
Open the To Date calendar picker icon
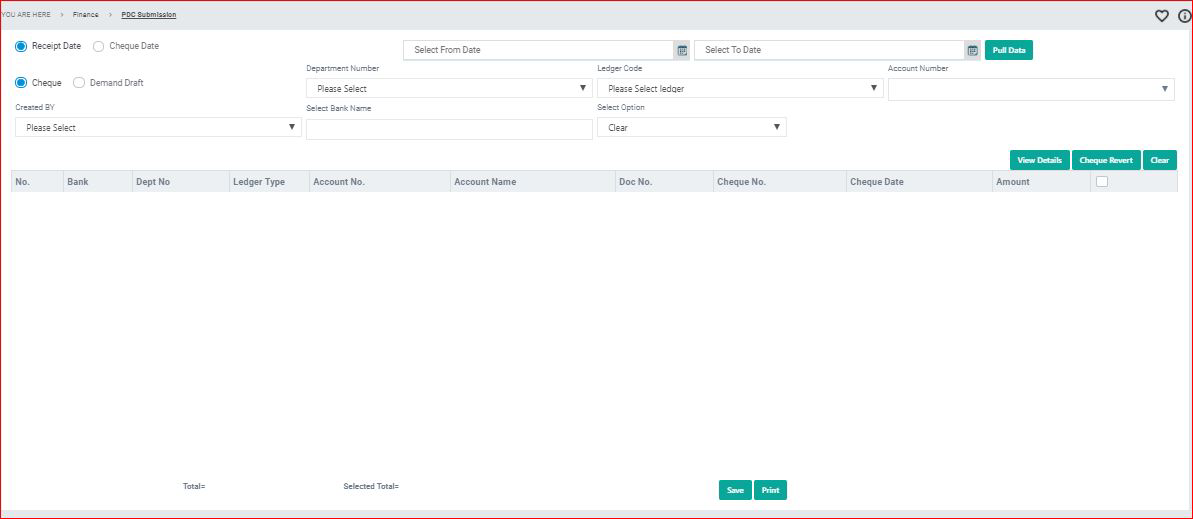pos(972,50)
